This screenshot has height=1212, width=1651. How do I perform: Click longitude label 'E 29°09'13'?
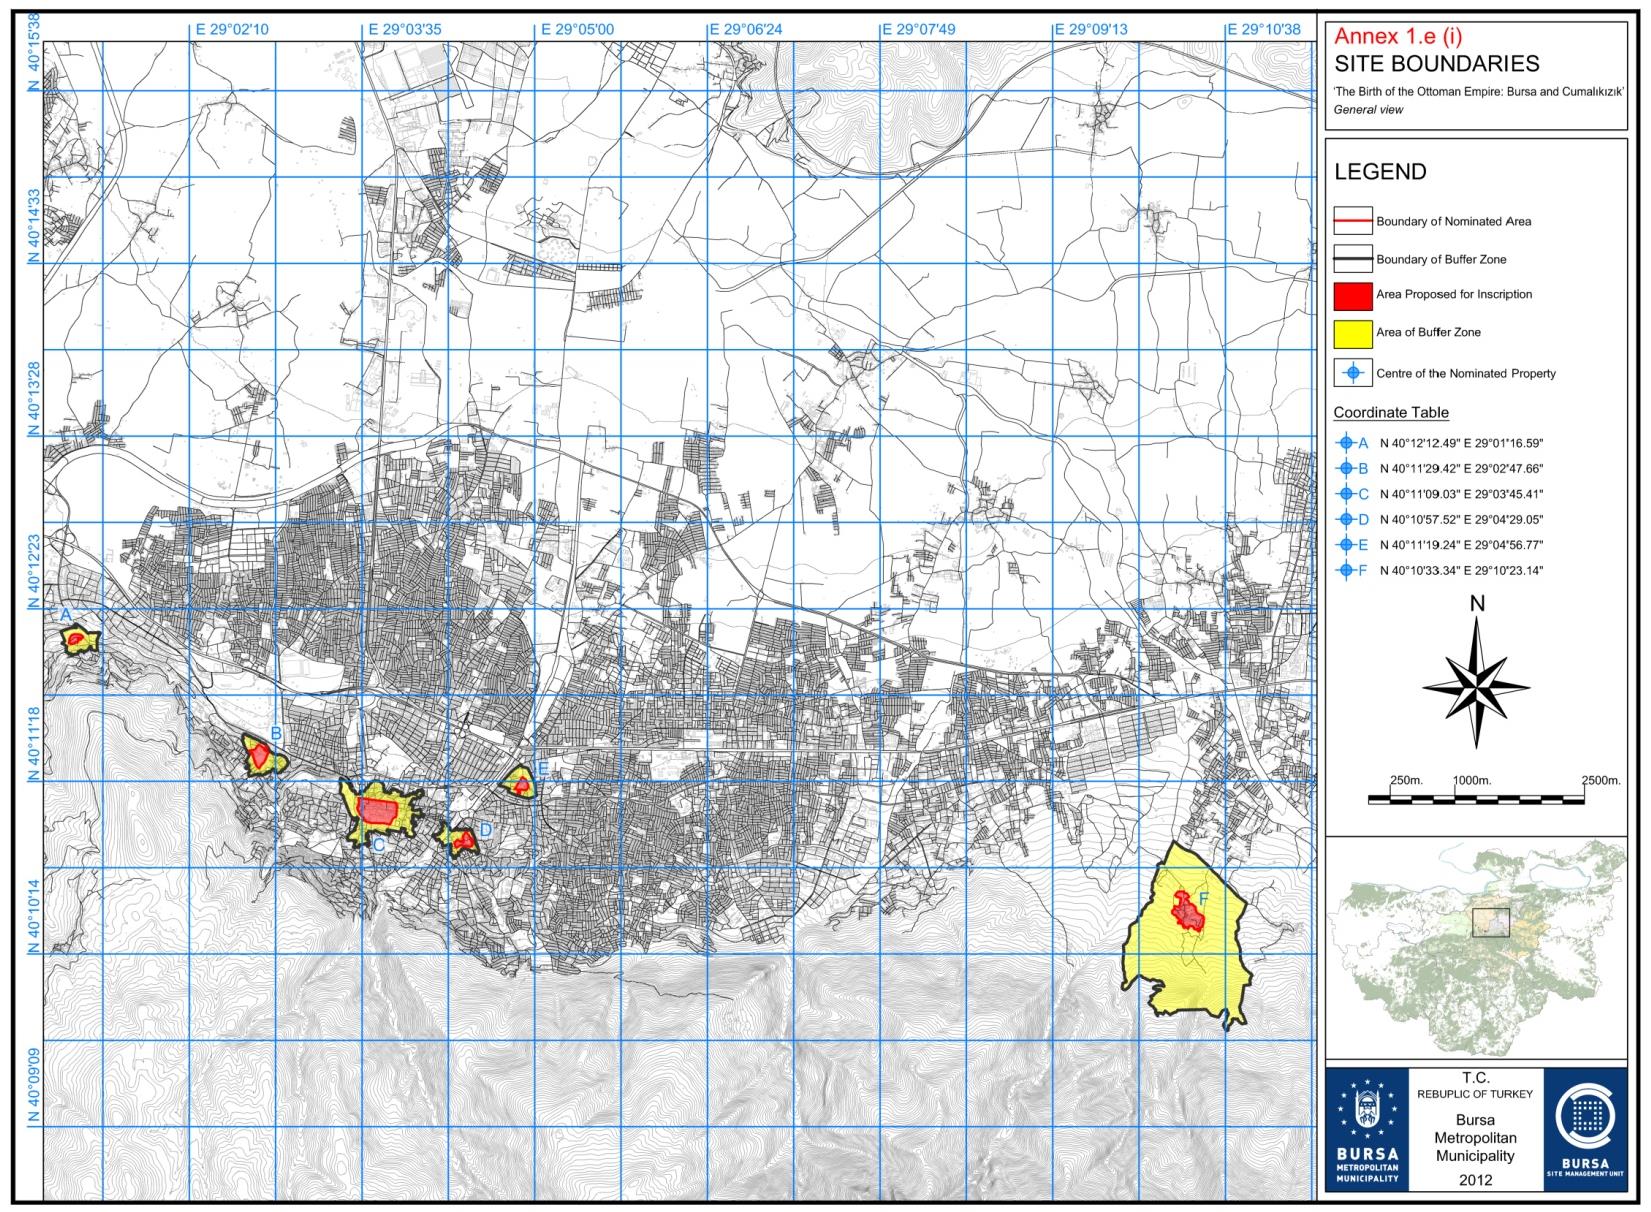click(x=1091, y=30)
